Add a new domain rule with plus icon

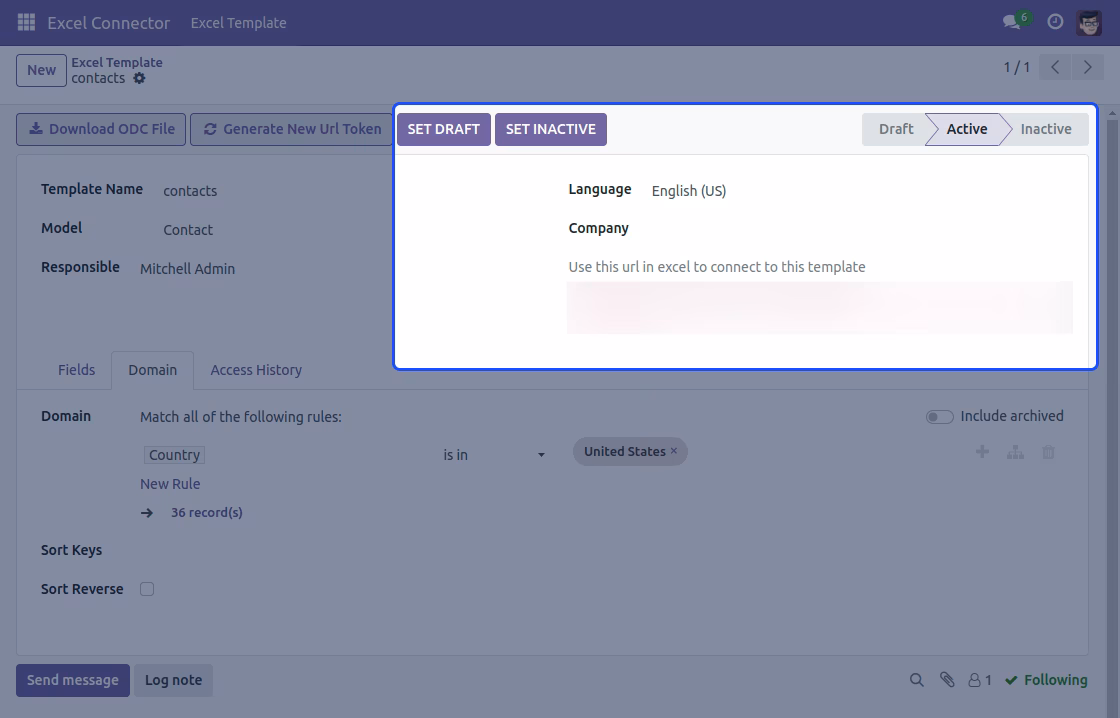982,452
